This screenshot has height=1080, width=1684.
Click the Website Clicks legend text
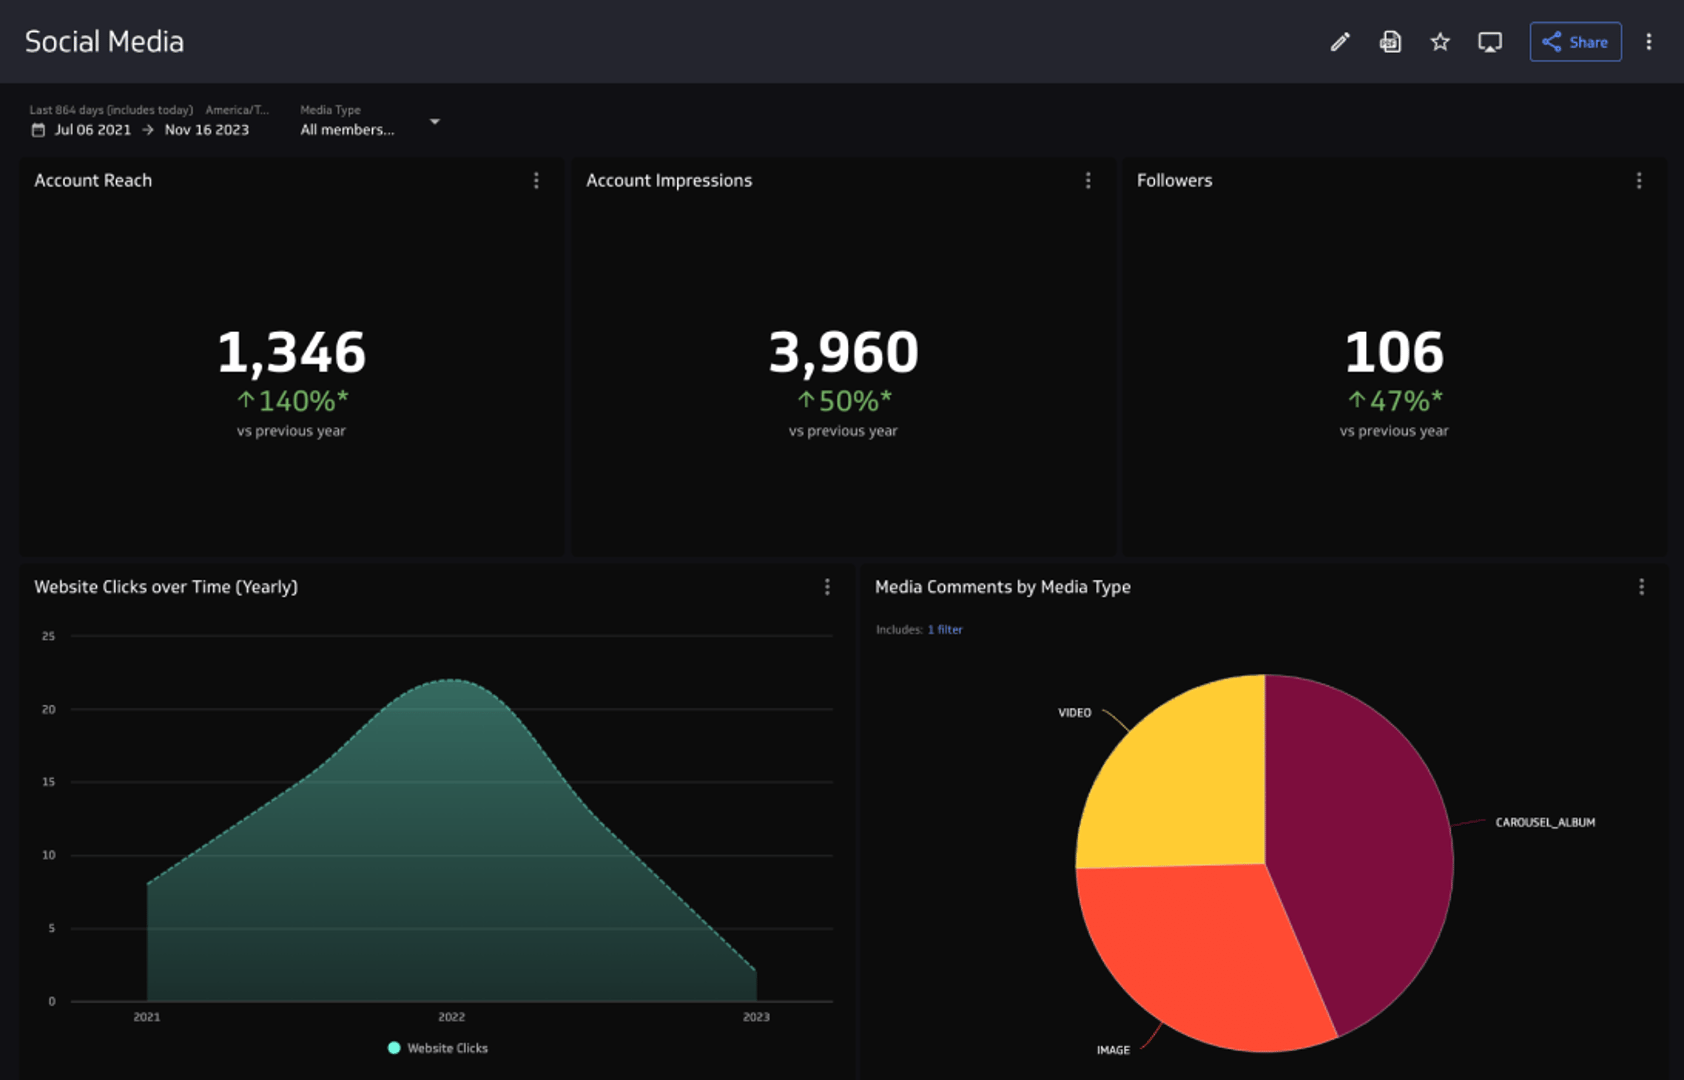point(447,1048)
